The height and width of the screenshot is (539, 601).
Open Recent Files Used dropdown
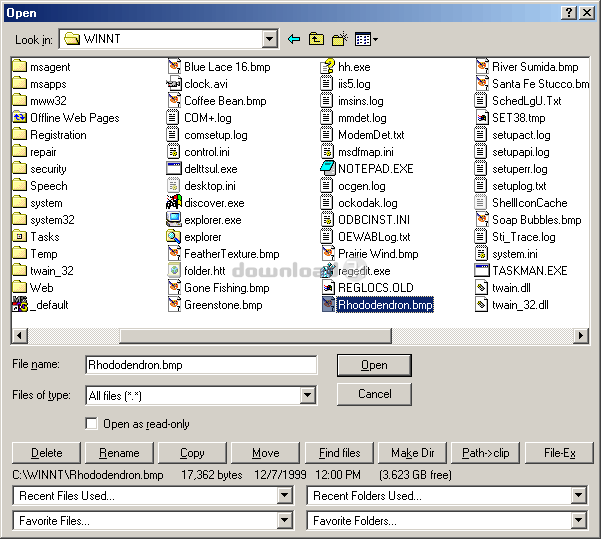(284, 496)
